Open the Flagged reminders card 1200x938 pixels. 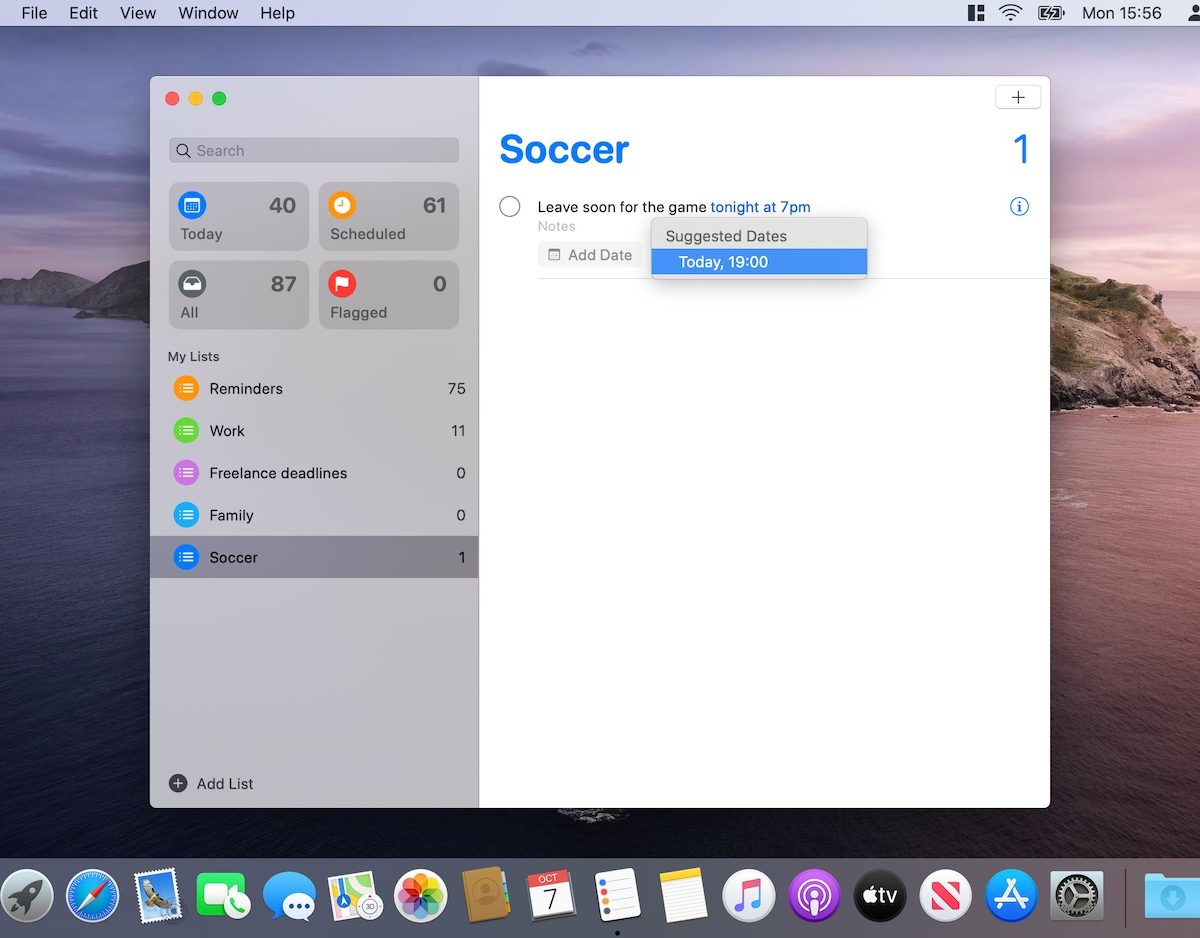(x=388, y=295)
